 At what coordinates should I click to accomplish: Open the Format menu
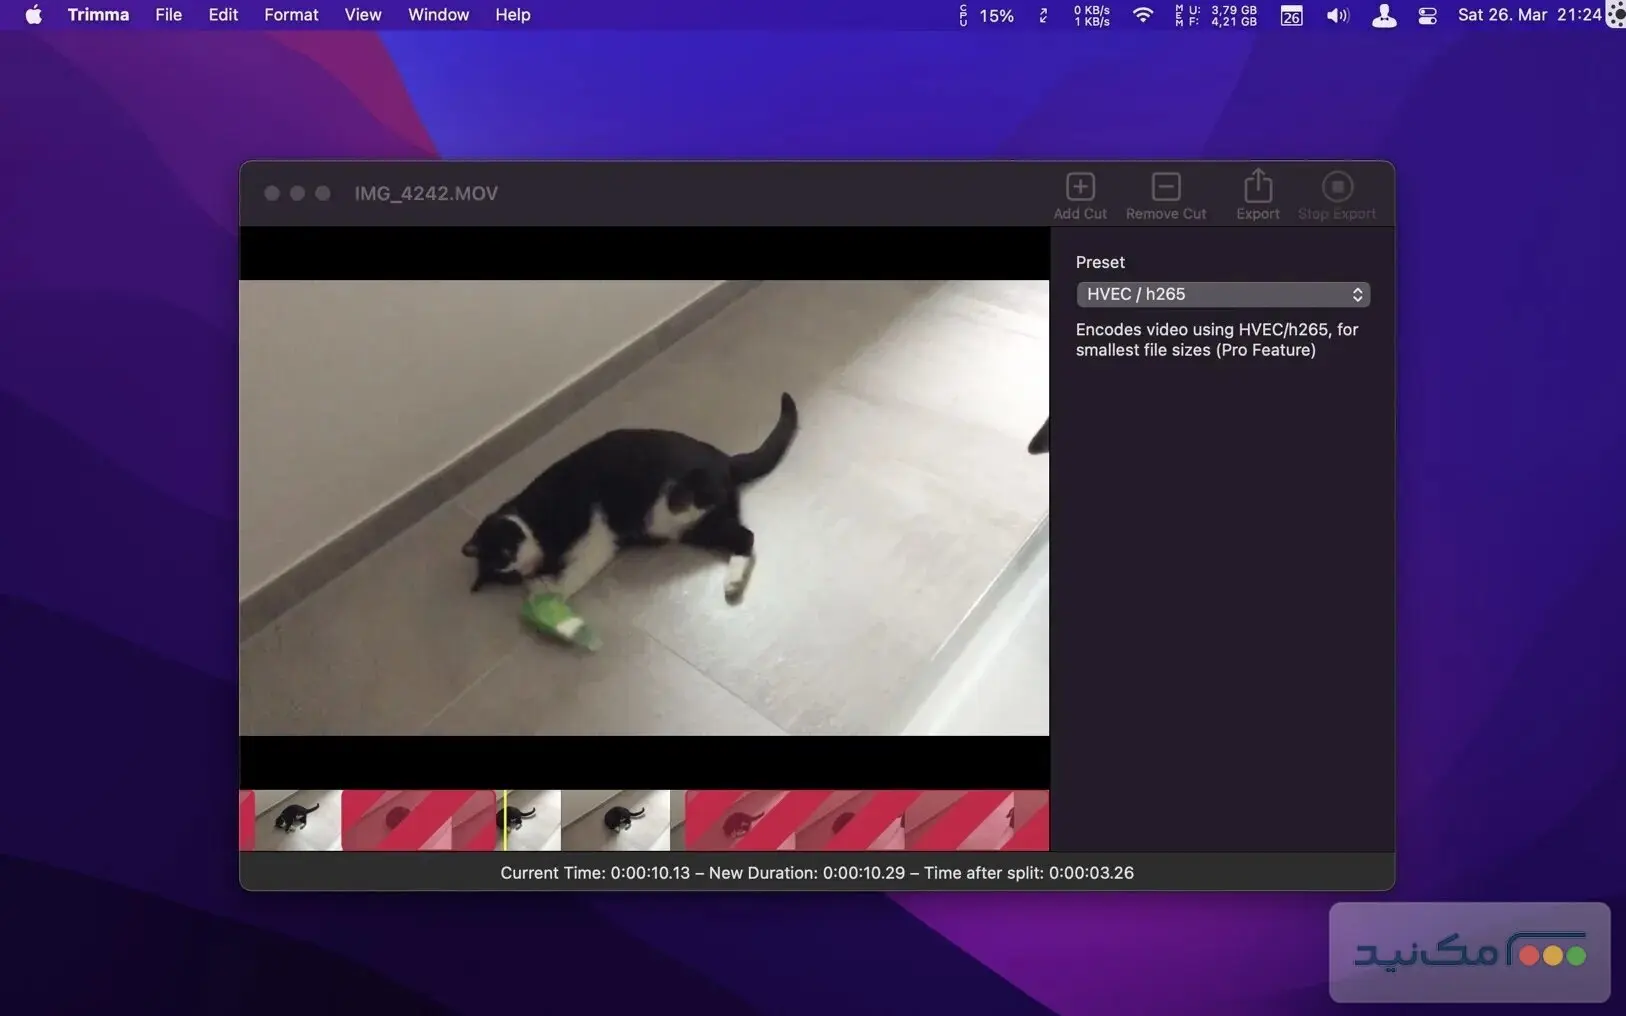pyautogui.click(x=291, y=15)
